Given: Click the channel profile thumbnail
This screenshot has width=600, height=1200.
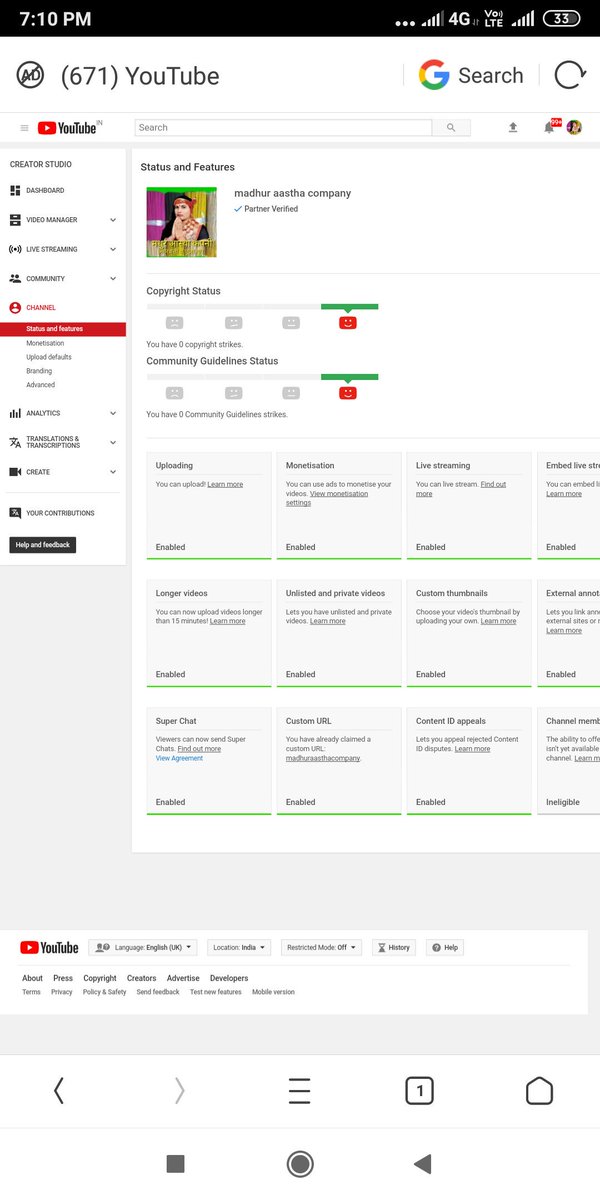Looking at the screenshot, I should (x=181, y=222).
